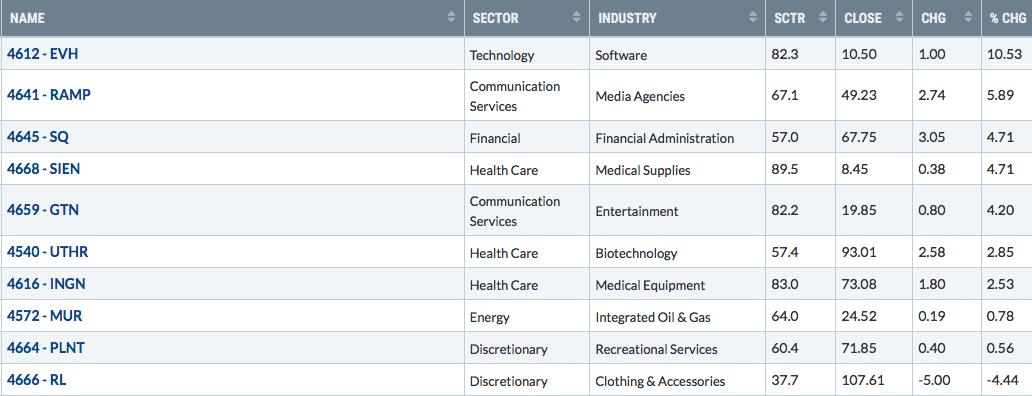Screen dimensions: 1032x396
Task: Open the 4641 - RAMP stock link
Action: pyautogui.click(x=49, y=95)
